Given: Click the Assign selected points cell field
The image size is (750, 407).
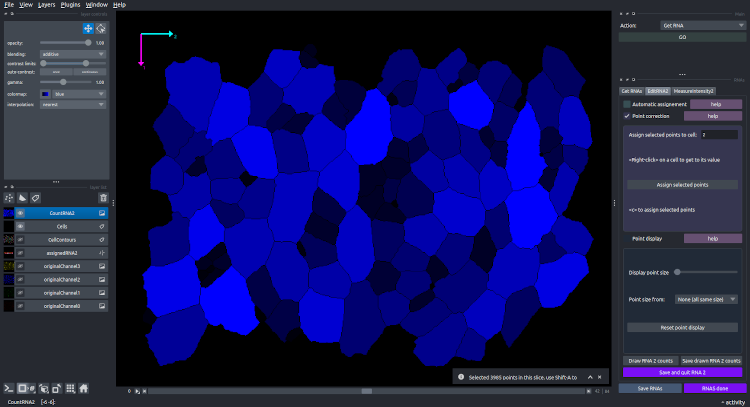Looking at the screenshot, I should pos(718,134).
